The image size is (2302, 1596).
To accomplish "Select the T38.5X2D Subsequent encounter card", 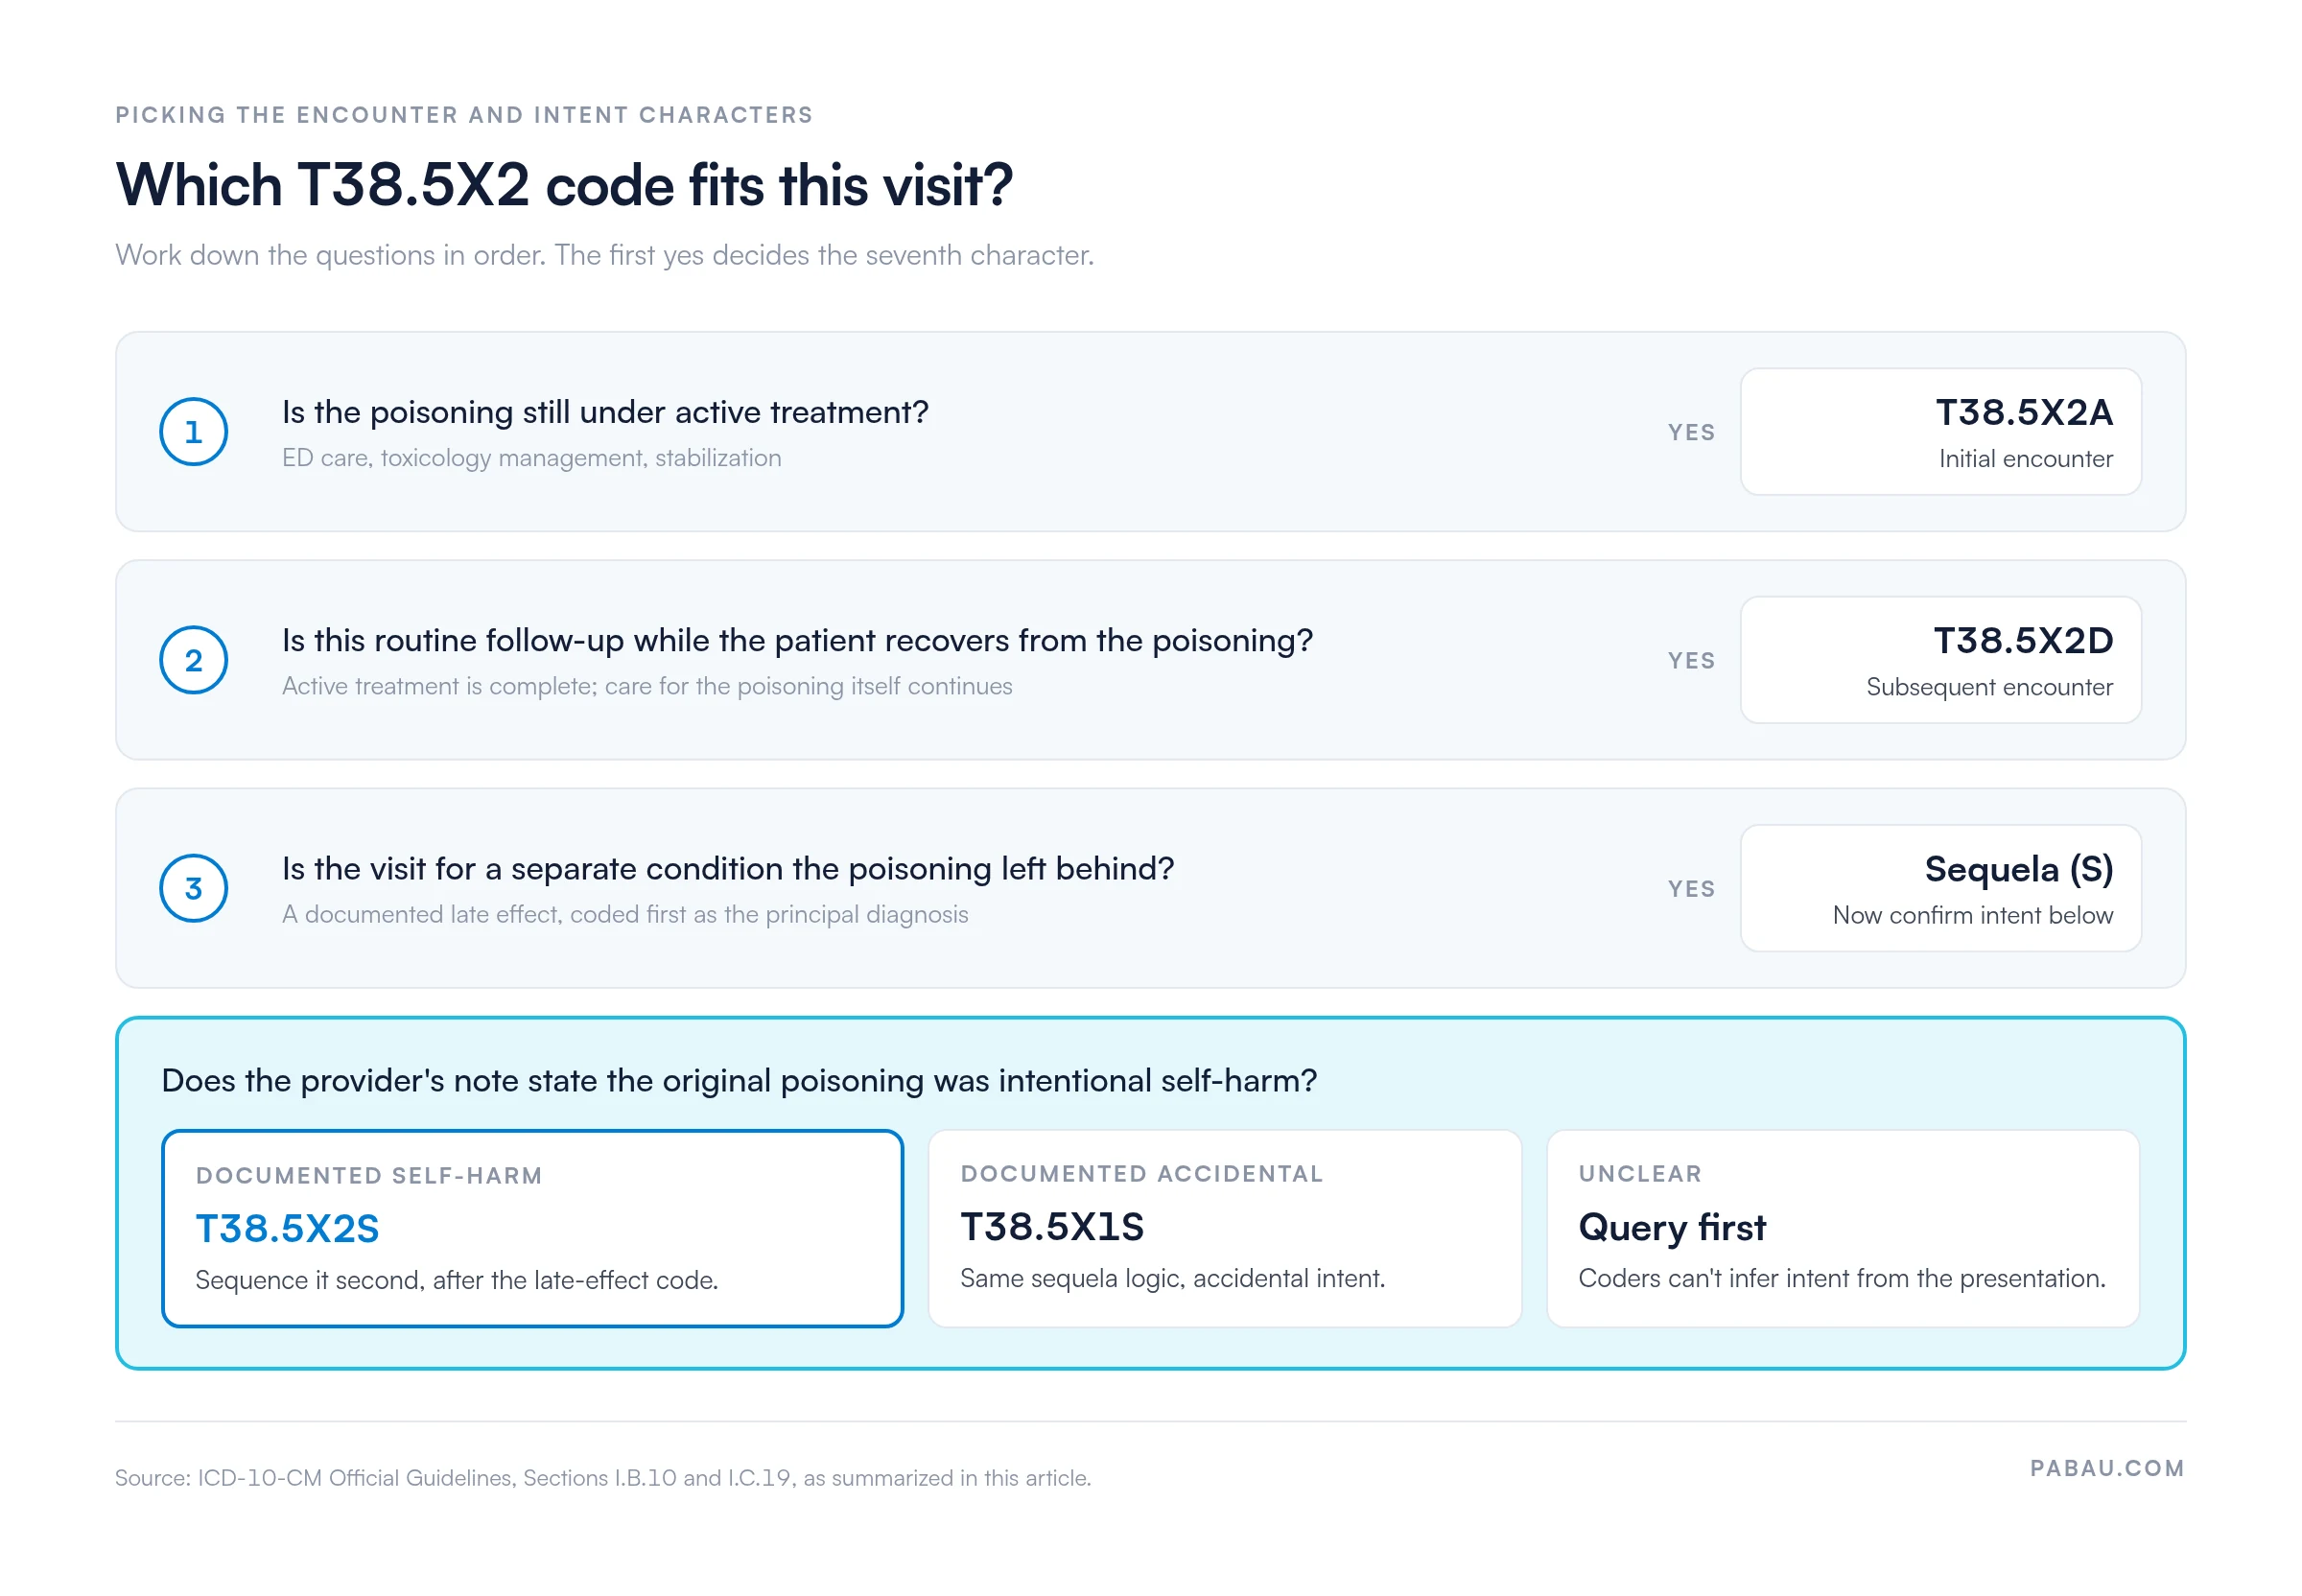I will click(x=1940, y=660).
